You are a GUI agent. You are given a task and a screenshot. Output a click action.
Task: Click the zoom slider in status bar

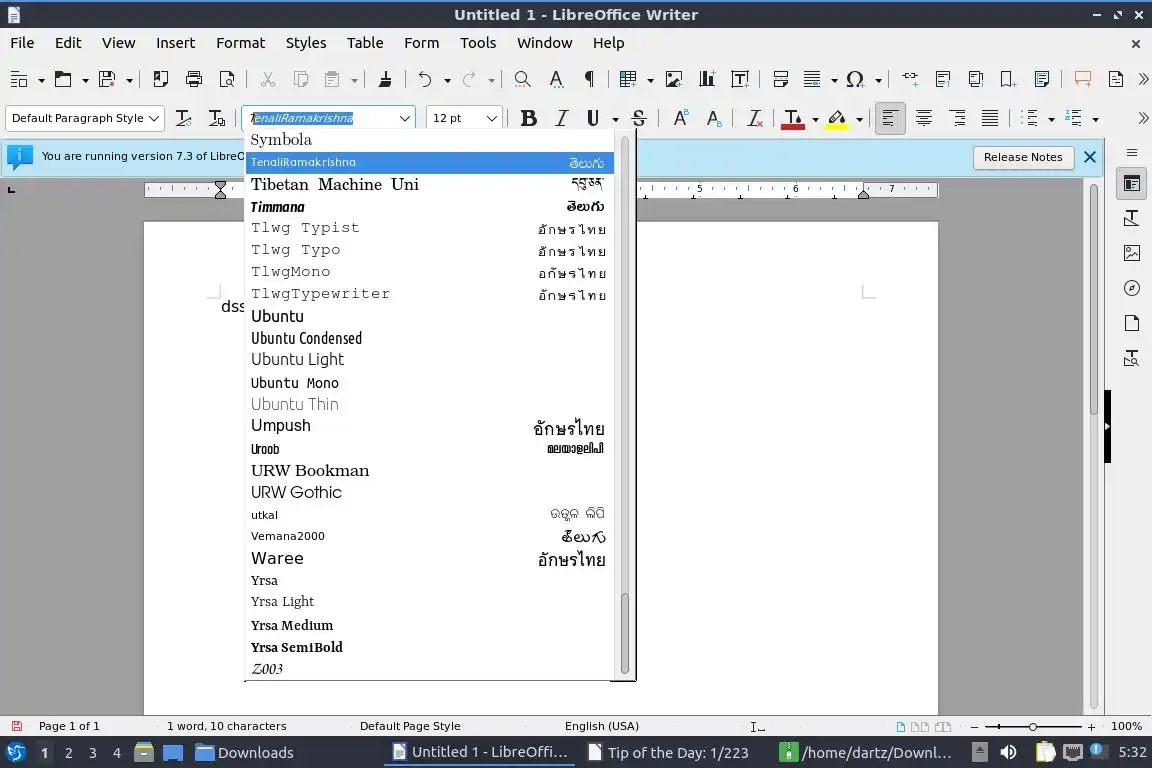pyautogui.click(x=1033, y=727)
